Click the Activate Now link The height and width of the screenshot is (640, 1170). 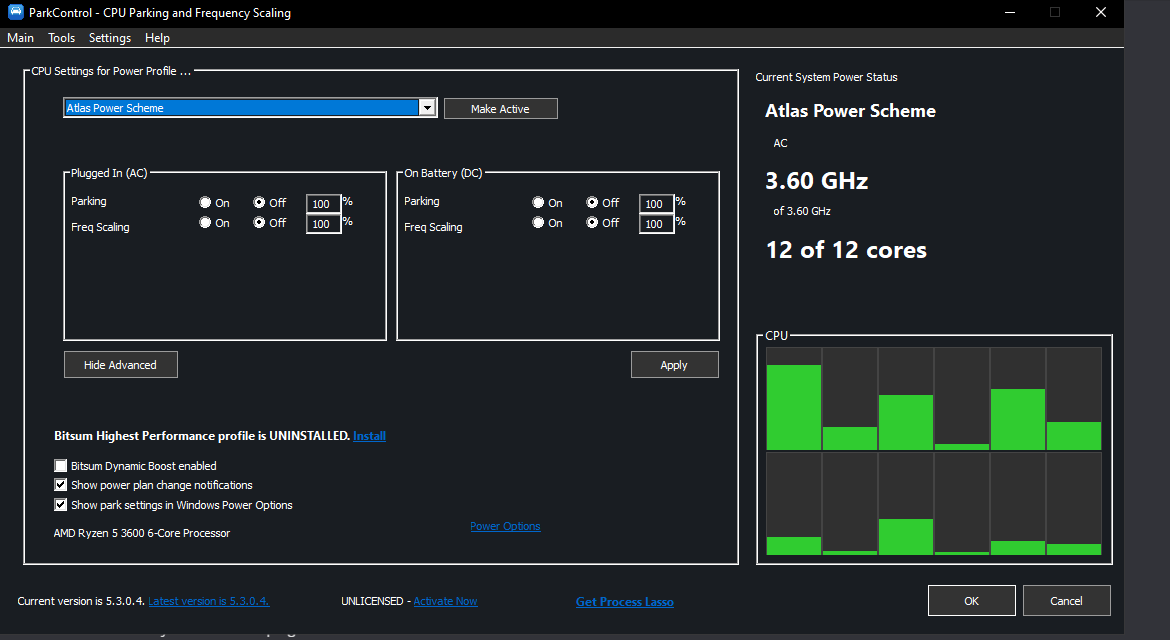(445, 601)
